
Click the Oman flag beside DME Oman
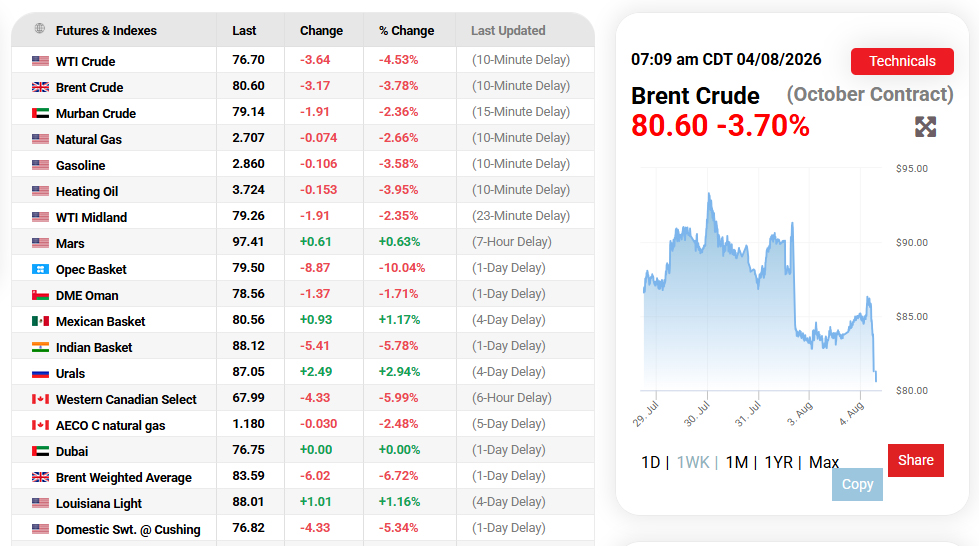tap(41, 295)
